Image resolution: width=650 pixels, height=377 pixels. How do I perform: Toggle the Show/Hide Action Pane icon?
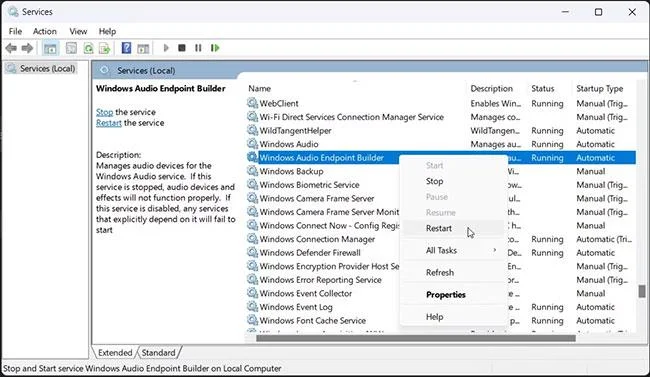click(x=143, y=48)
